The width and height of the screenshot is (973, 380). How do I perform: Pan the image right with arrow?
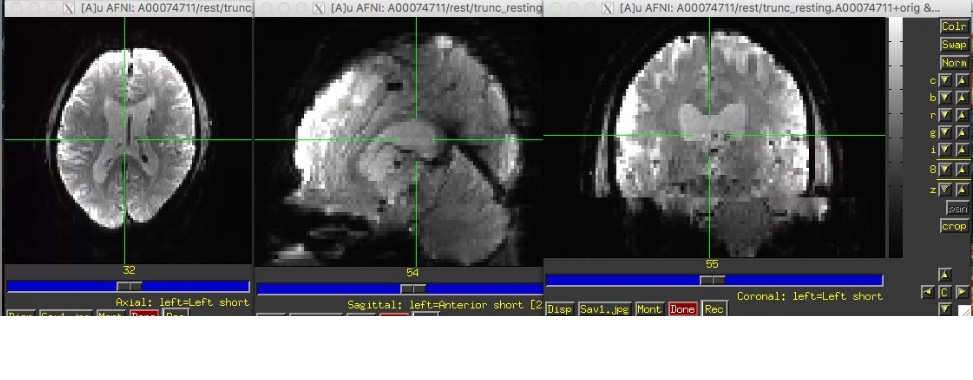tap(961, 292)
